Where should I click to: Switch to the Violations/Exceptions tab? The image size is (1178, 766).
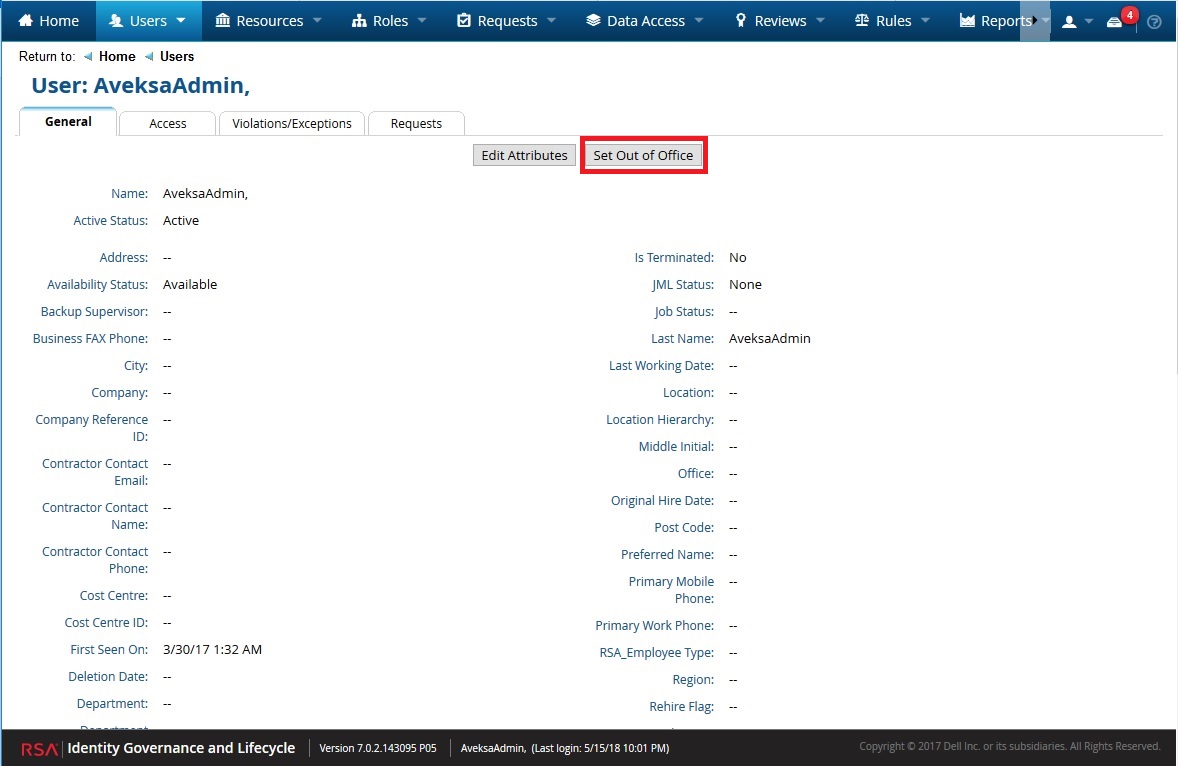[292, 123]
